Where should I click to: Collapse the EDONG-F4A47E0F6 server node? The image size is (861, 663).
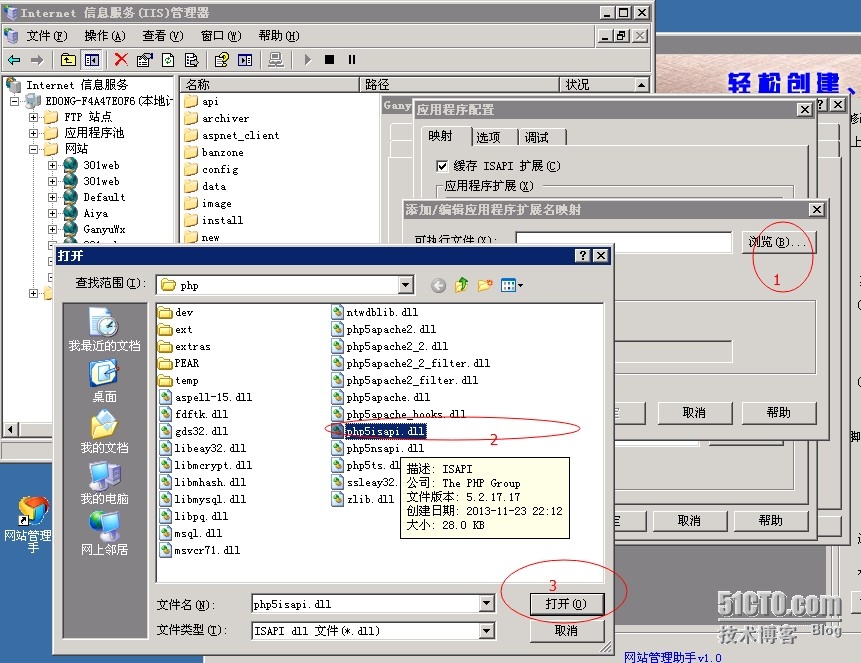click(14, 101)
